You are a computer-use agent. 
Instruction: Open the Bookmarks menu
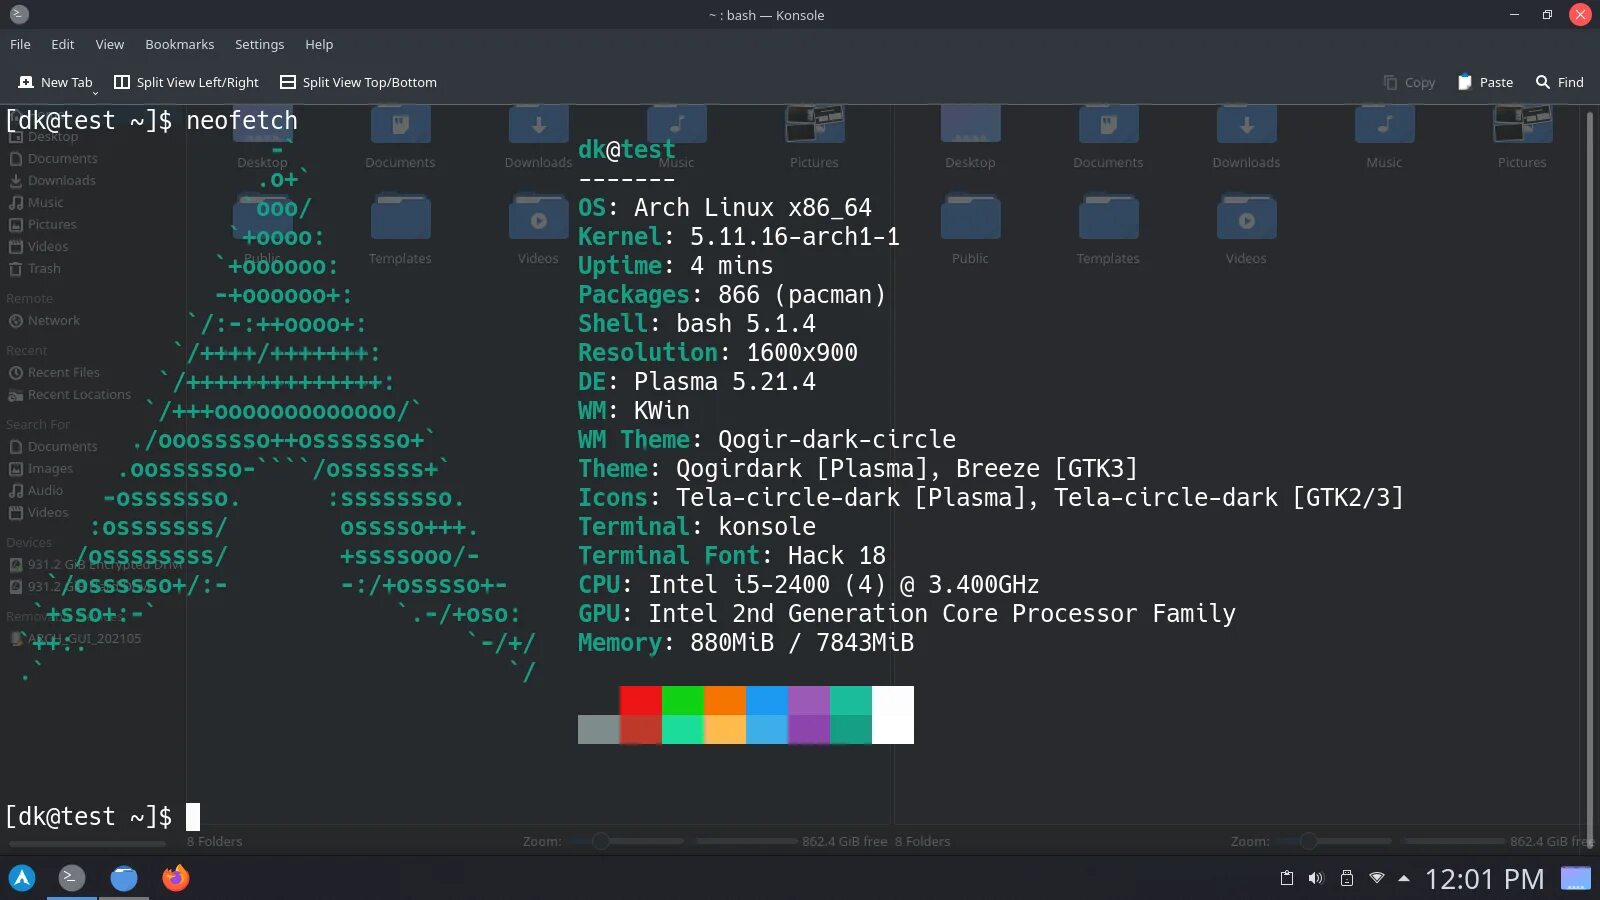pos(179,44)
